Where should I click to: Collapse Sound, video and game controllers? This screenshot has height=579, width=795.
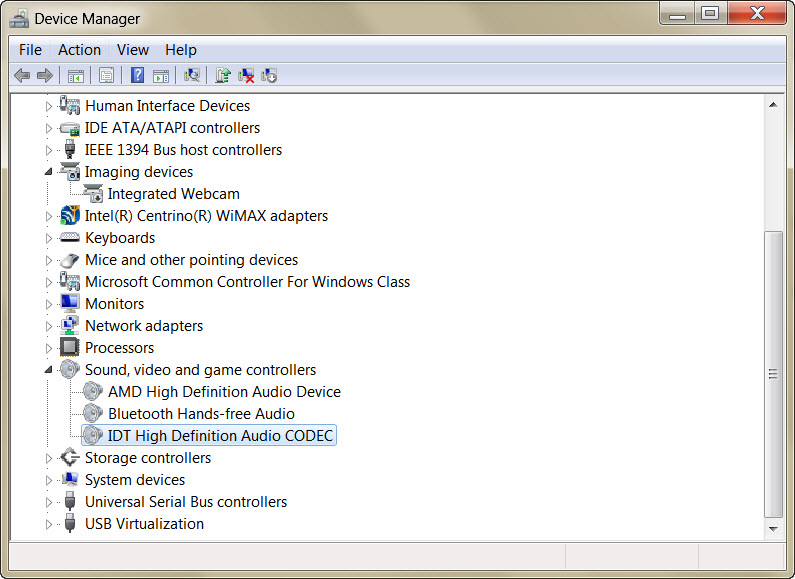tap(48, 370)
